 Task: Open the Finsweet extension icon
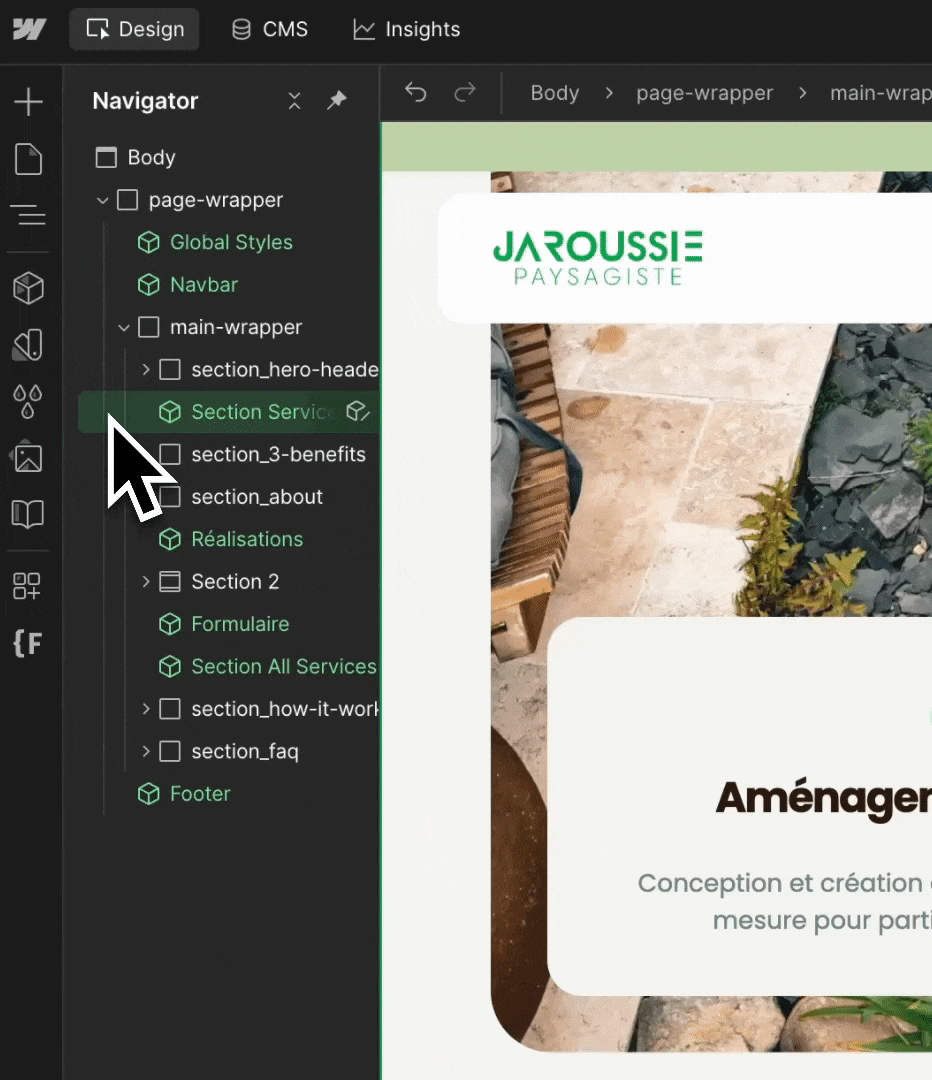click(28, 643)
